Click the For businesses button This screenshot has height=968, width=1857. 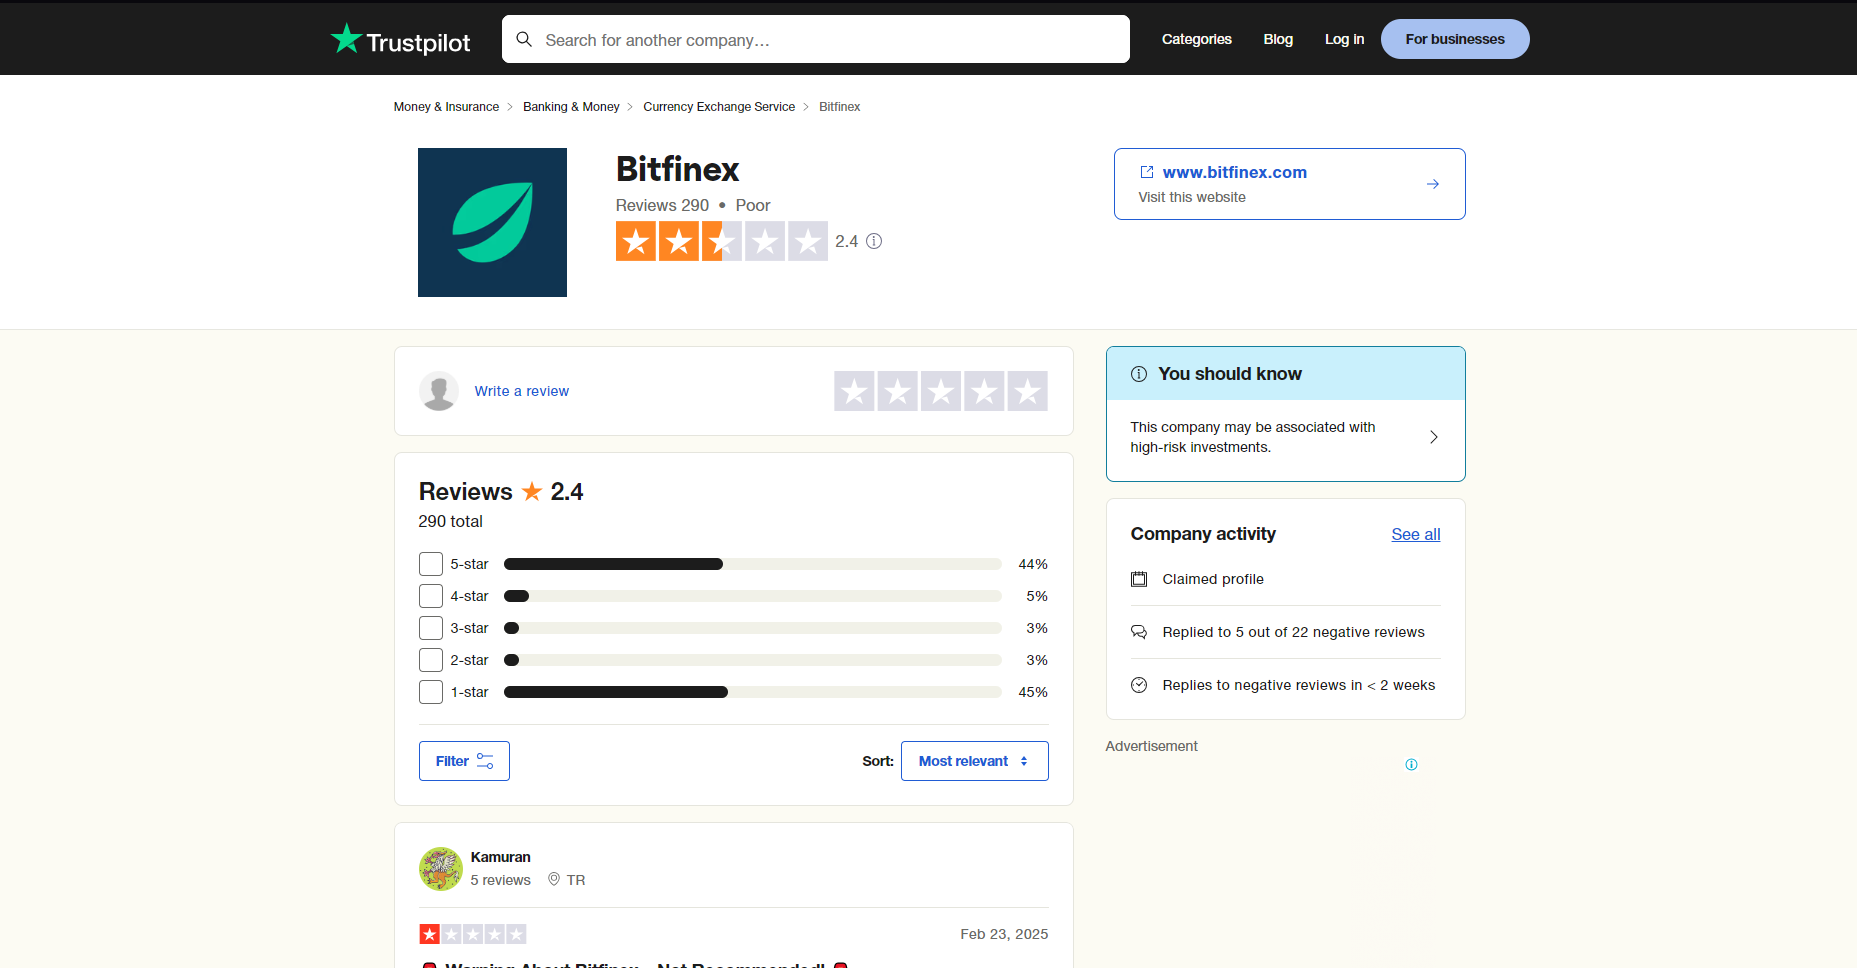coord(1455,39)
